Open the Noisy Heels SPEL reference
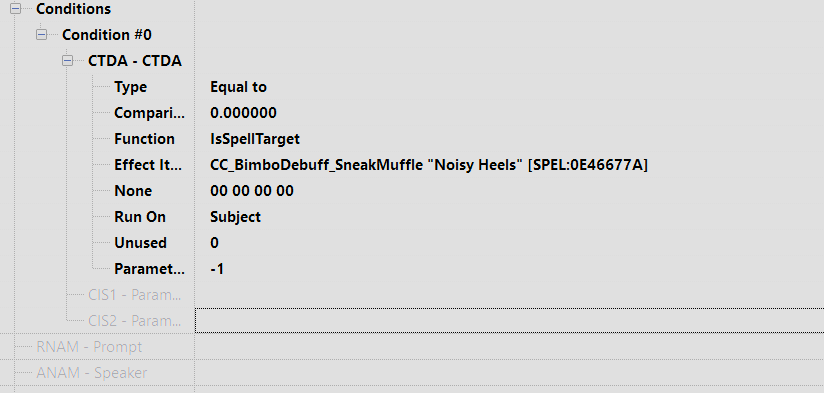 [x=429, y=165]
